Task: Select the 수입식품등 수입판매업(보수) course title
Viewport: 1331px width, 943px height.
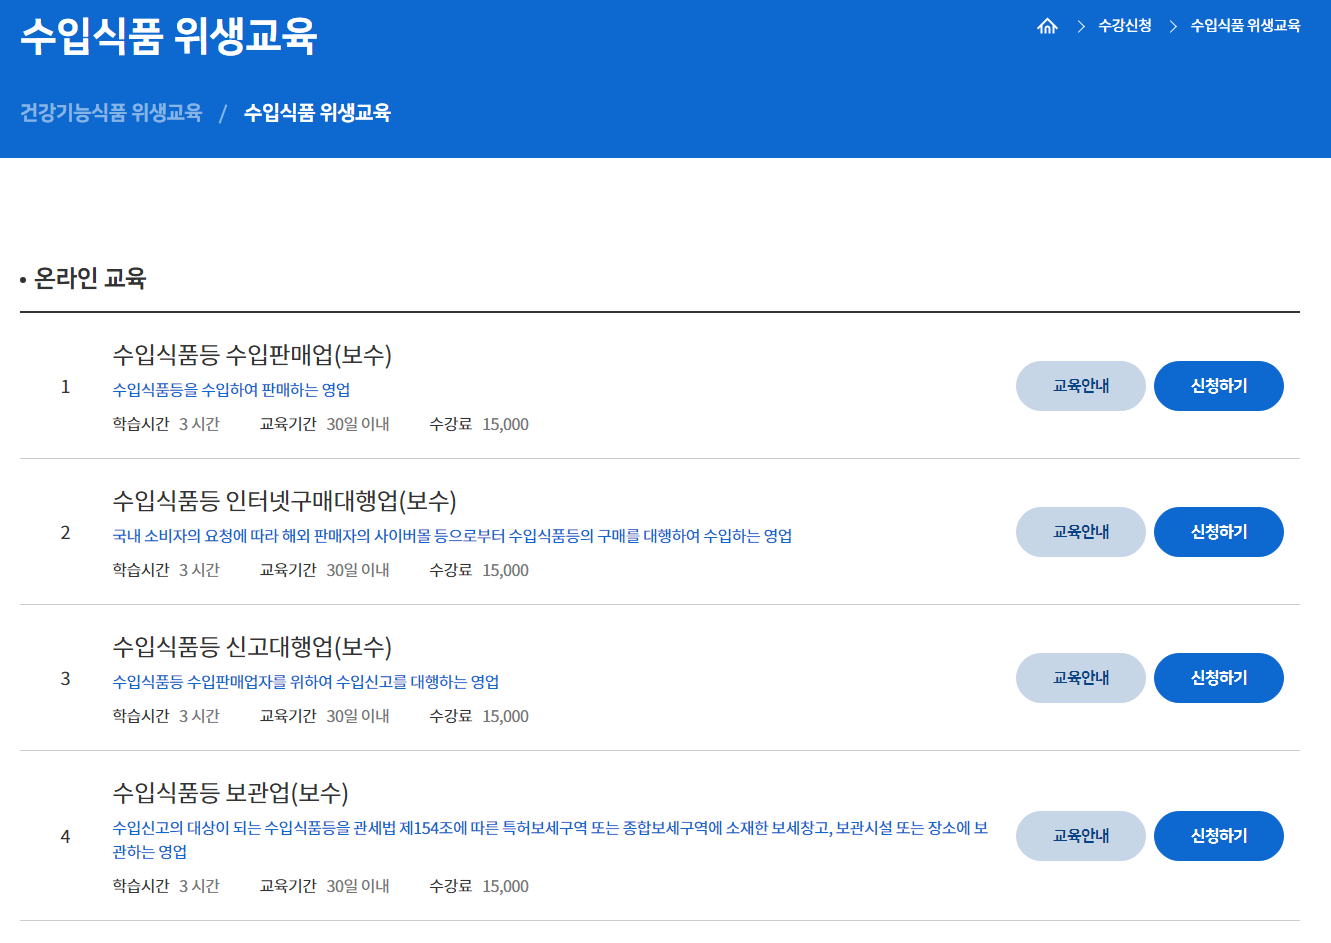Action: pyautogui.click(x=254, y=354)
